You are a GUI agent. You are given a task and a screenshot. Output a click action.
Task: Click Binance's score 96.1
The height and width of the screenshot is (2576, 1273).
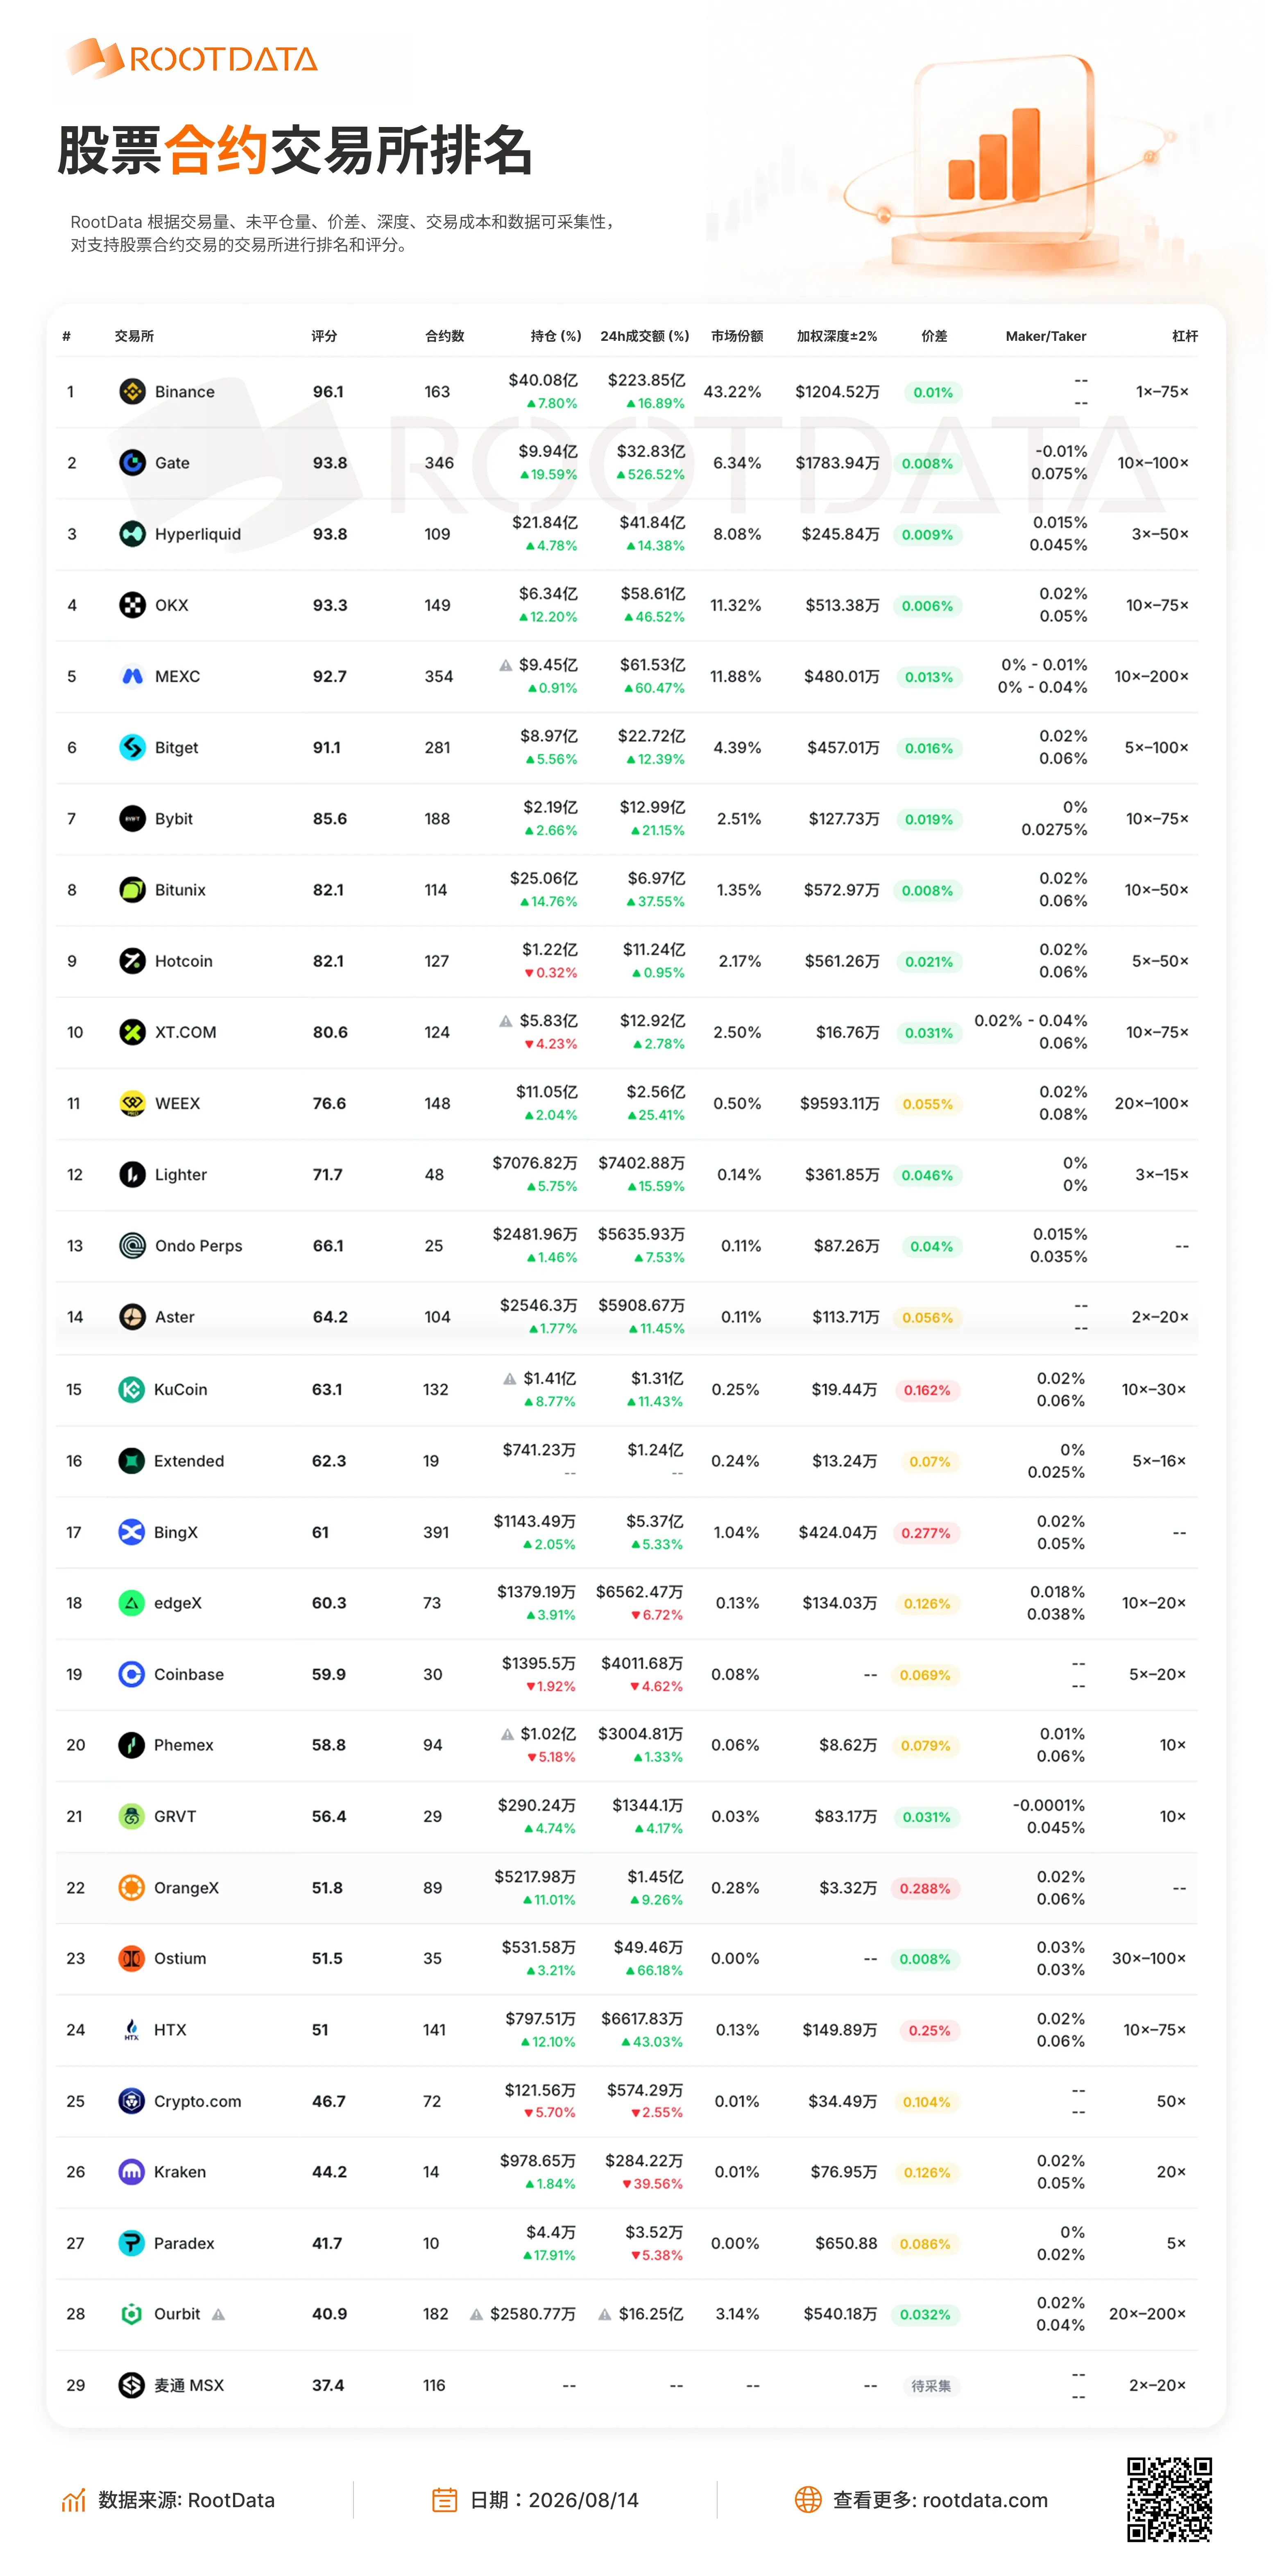[x=328, y=392]
